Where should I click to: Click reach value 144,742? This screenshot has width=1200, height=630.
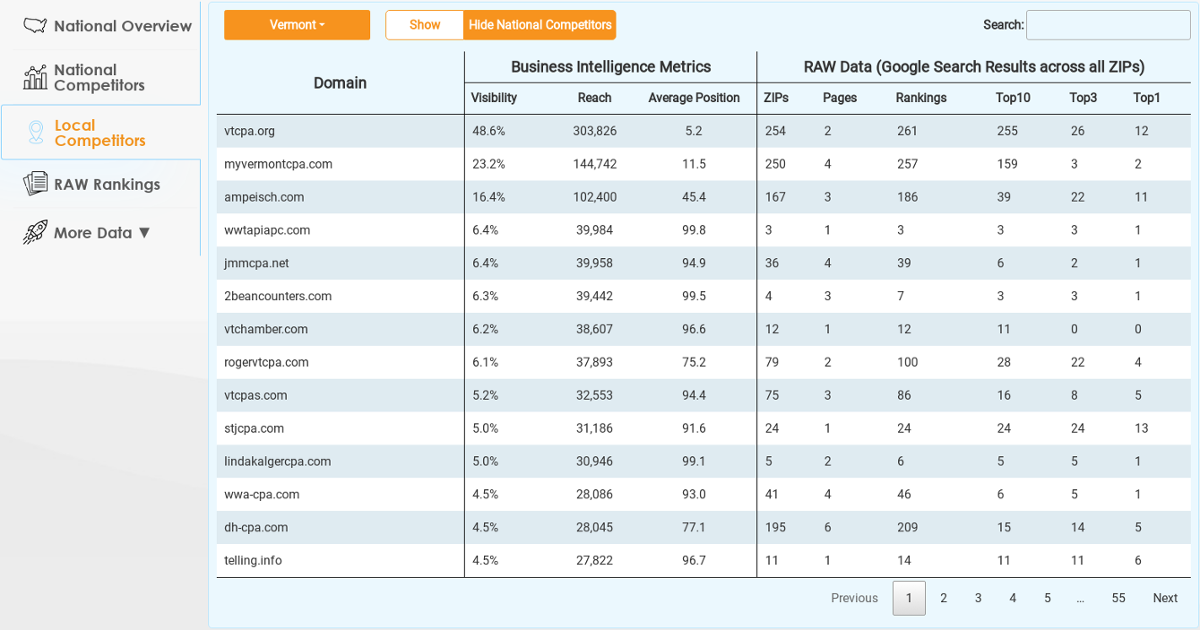(x=595, y=164)
